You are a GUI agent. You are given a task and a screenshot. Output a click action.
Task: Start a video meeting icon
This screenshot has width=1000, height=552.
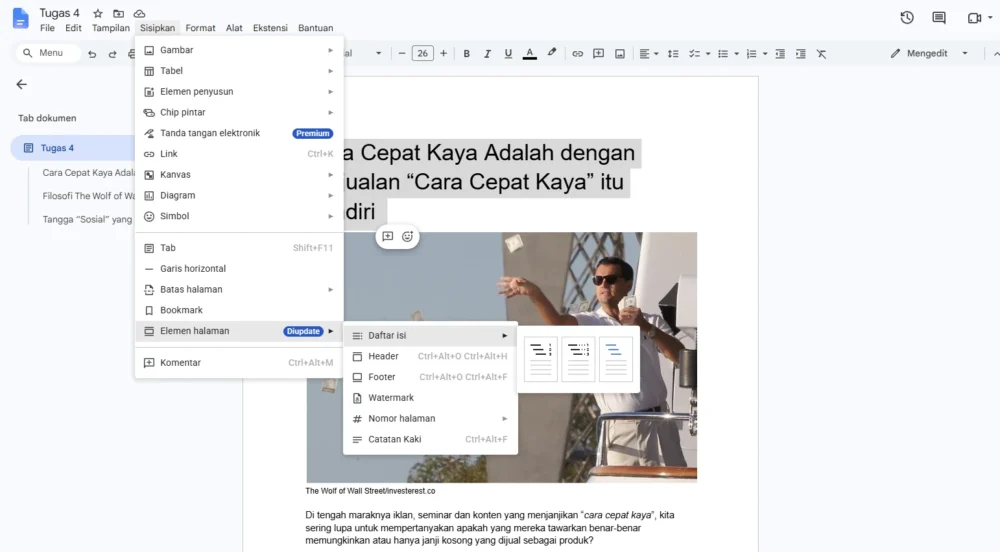point(974,18)
